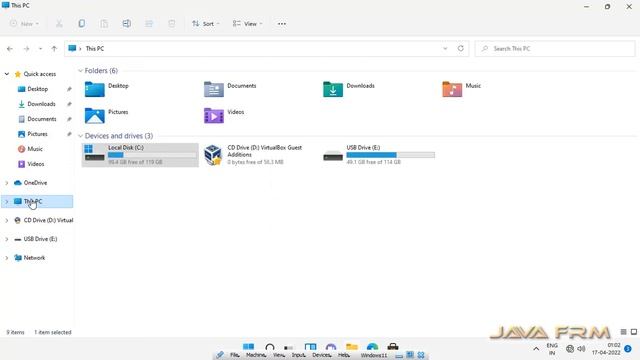This screenshot has height=360, width=640.
Task: Go up one level with Up arrow
Action: pyautogui.click(x=54, y=49)
